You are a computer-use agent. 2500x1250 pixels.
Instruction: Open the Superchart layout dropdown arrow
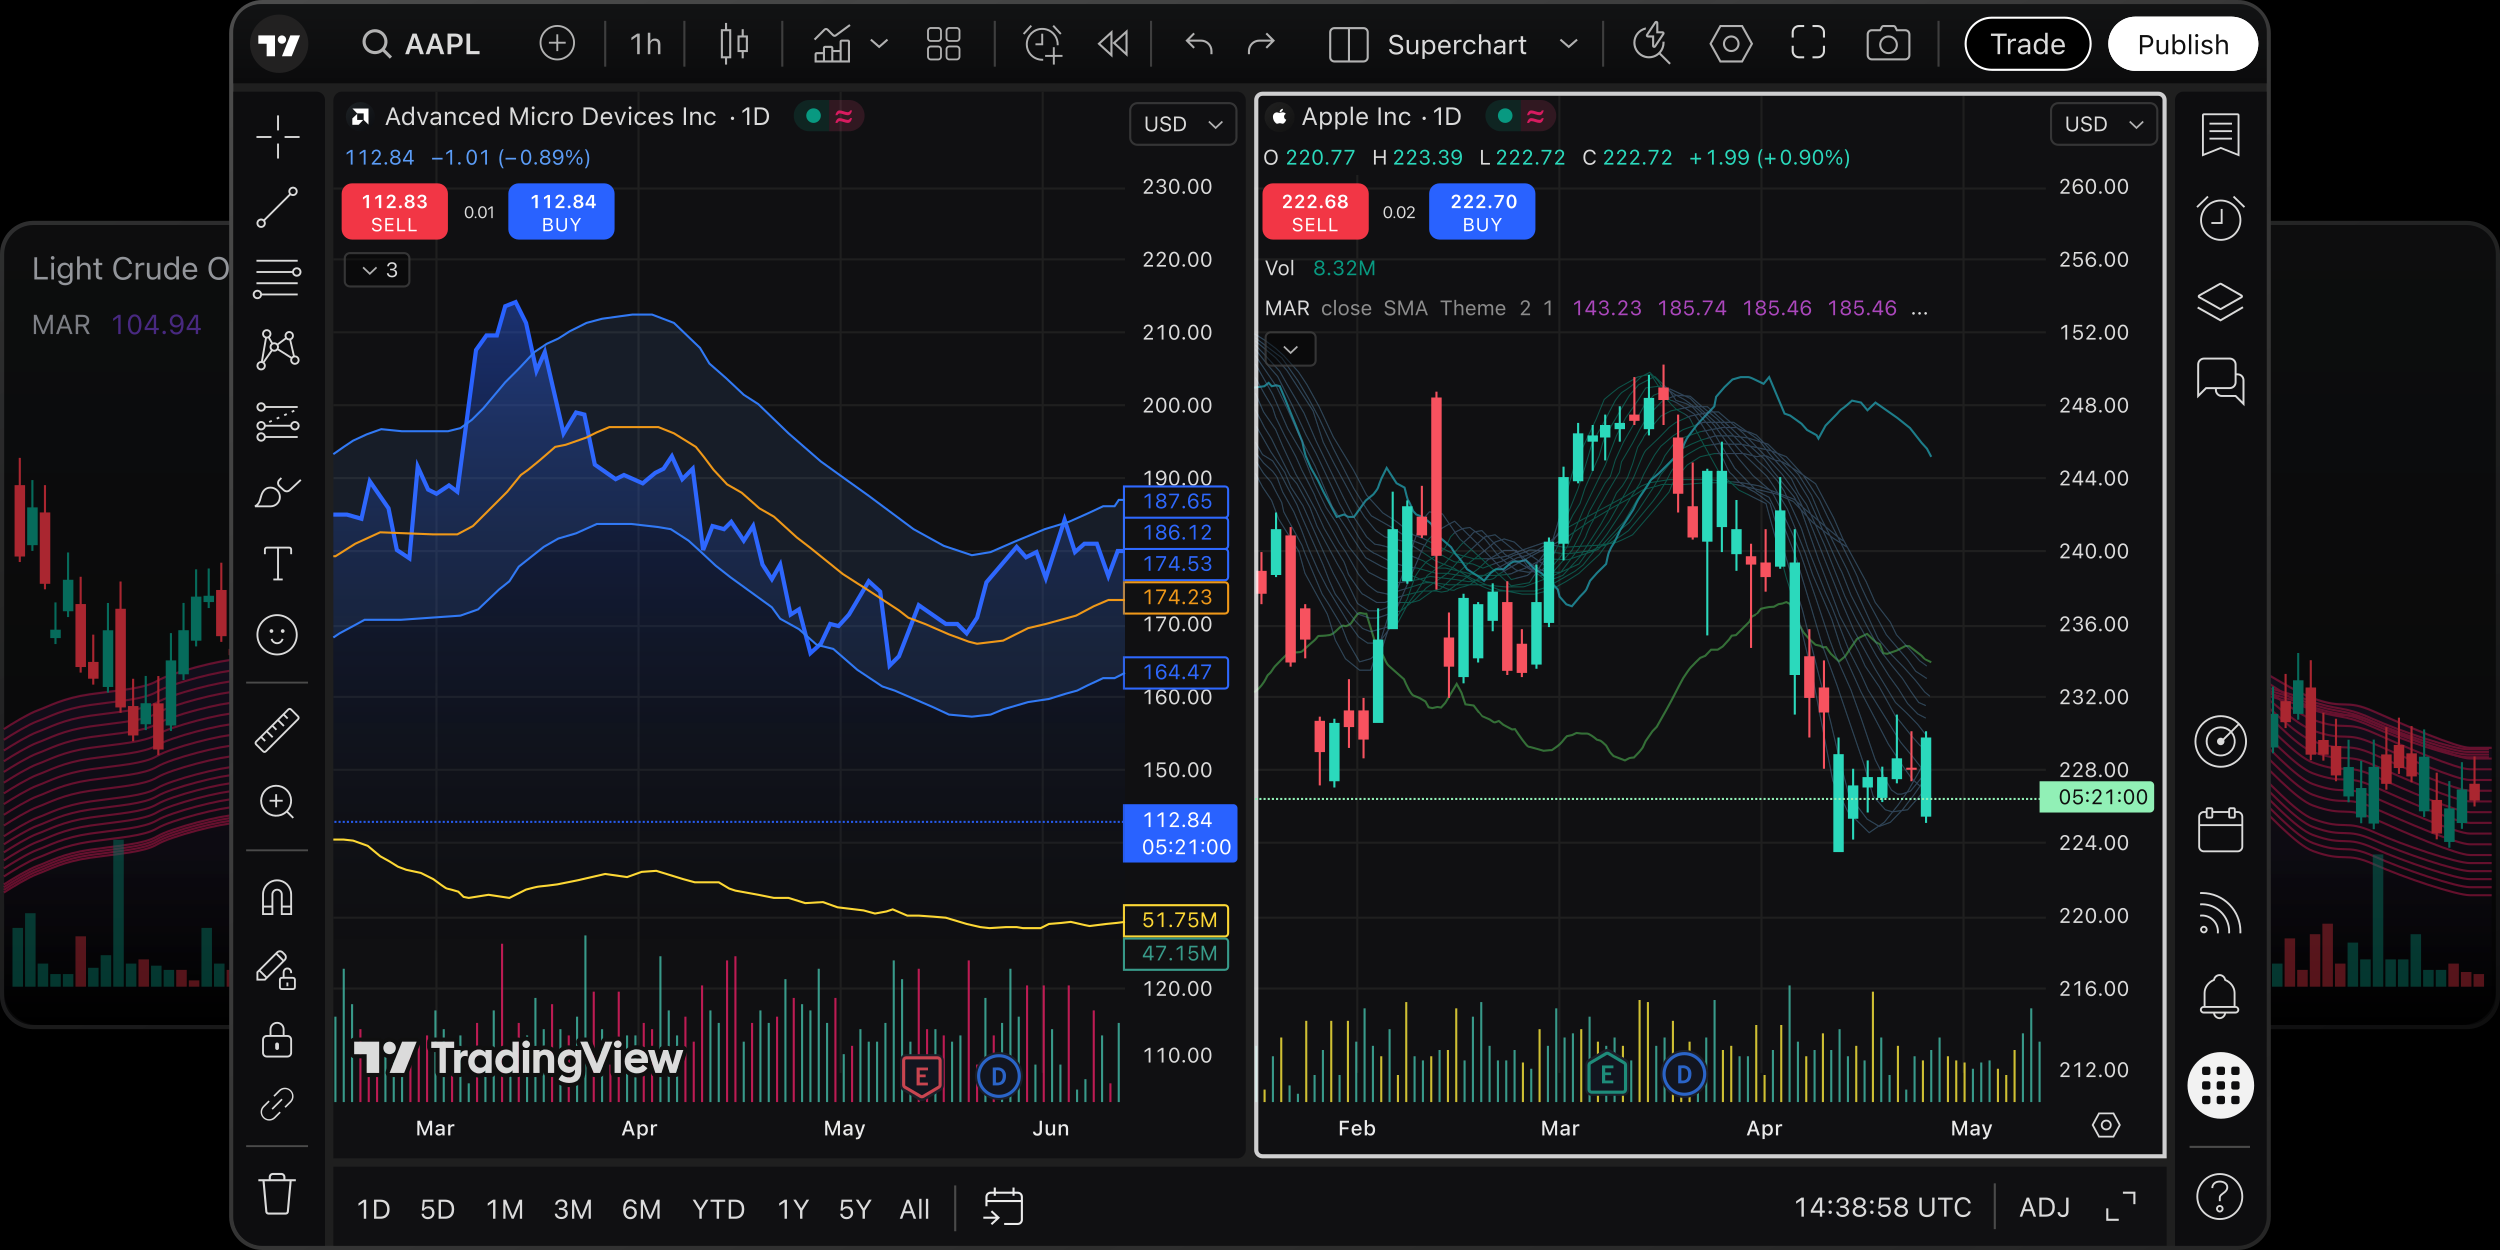point(1569,44)
